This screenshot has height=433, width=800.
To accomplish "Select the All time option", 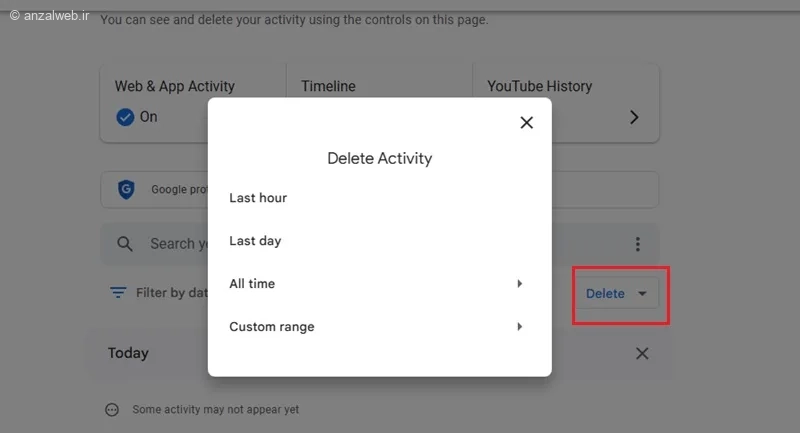I will (x=252, y=284).
